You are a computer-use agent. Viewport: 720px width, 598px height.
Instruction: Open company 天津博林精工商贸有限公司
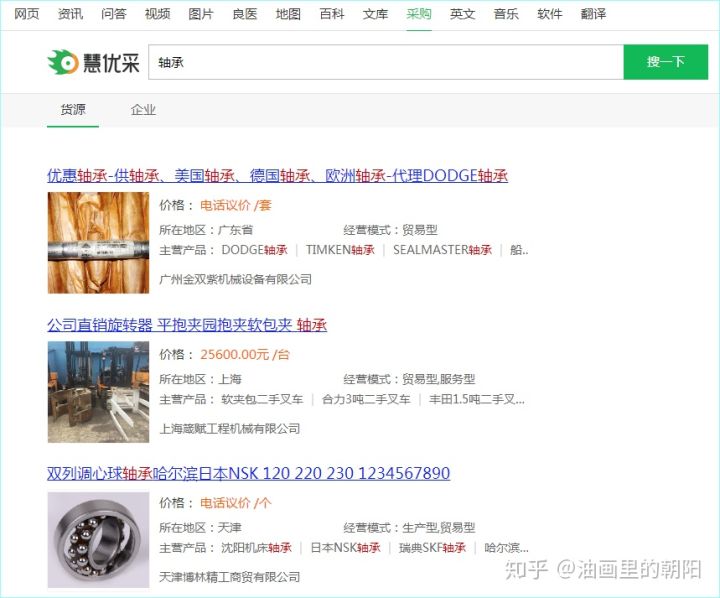pyautogui.click(x=230, y=577)
